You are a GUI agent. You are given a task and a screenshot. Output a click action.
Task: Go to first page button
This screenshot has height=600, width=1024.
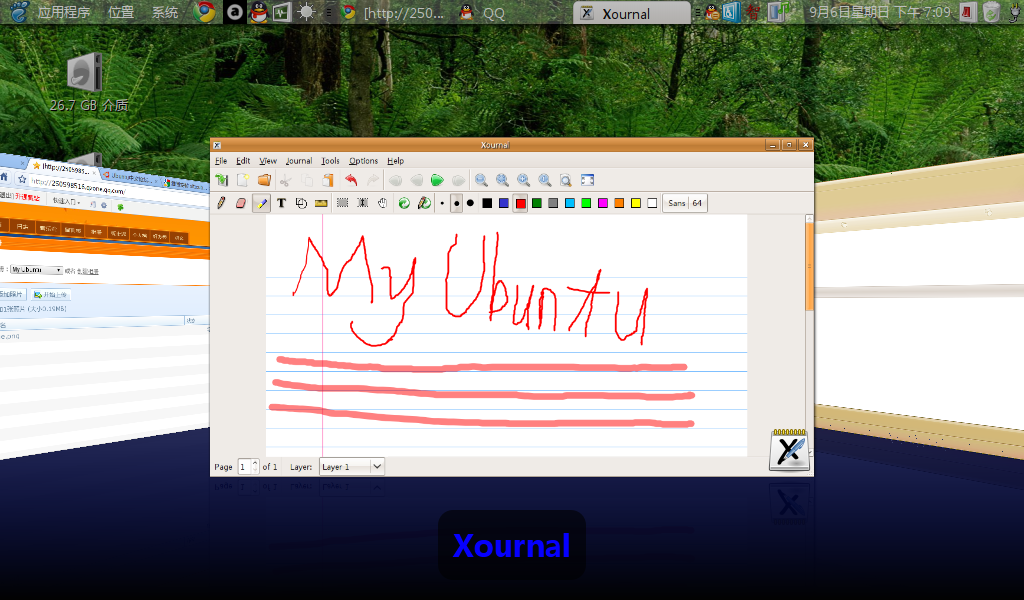(395, 180)
